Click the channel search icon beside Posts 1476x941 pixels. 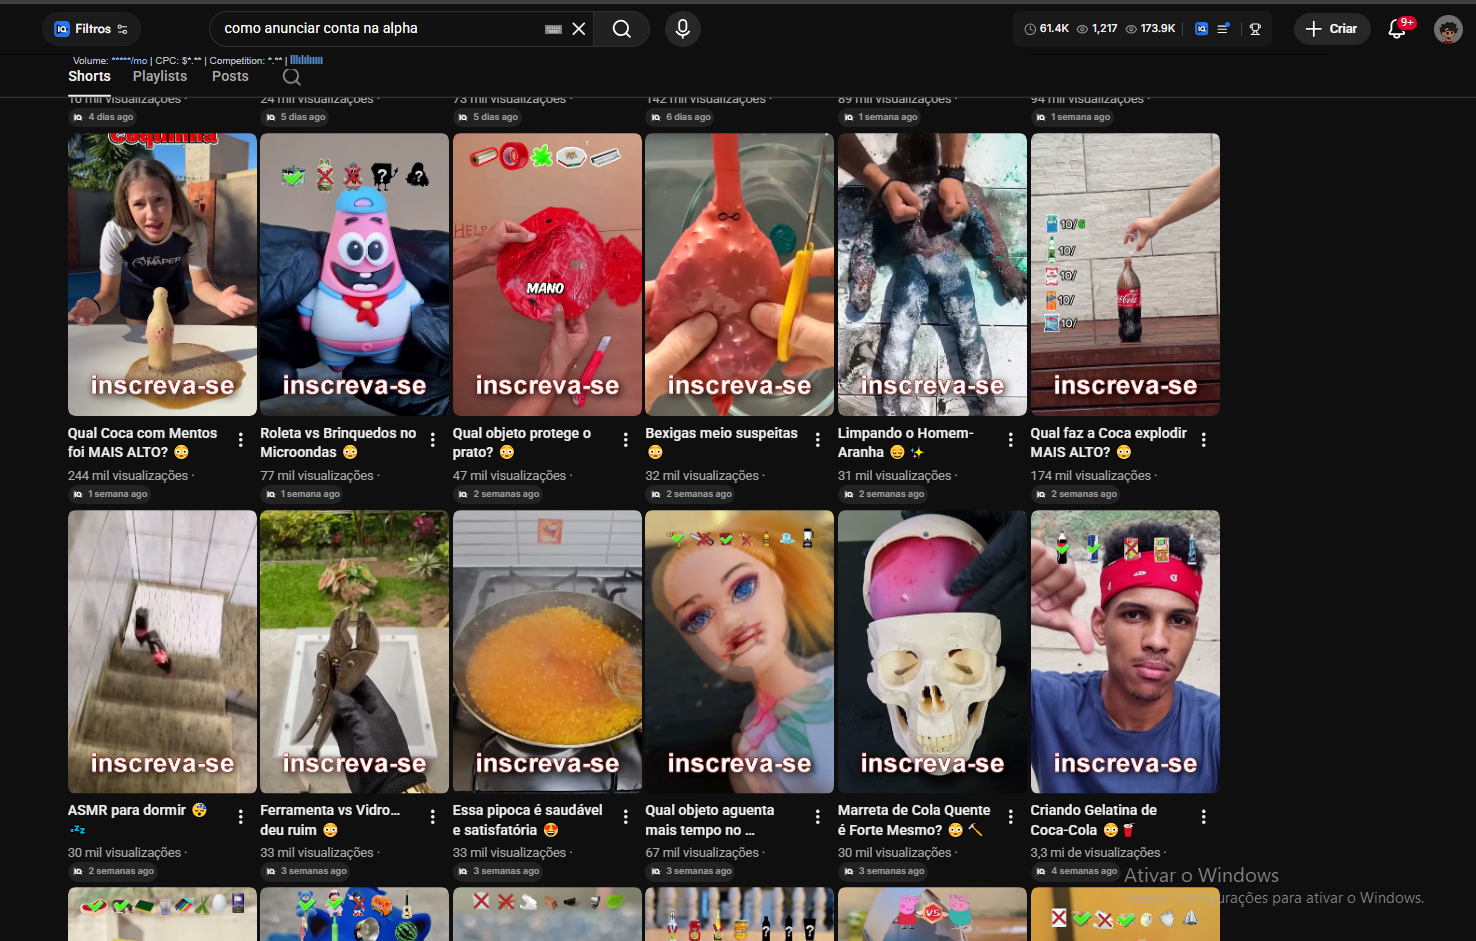click(x=292, y=77)
